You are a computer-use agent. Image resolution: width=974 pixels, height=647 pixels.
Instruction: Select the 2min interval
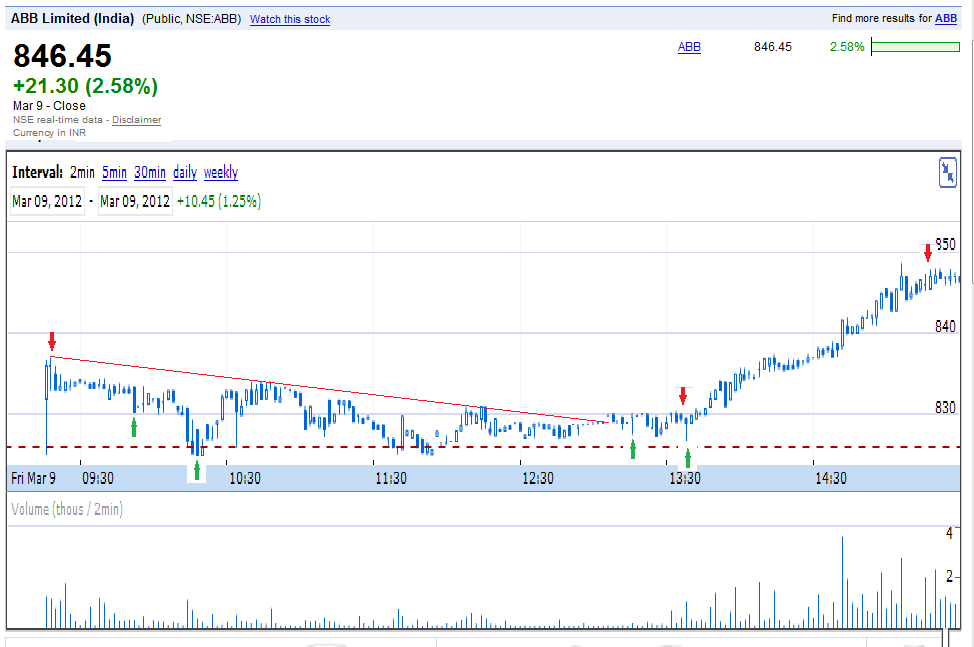pos(82,172)
